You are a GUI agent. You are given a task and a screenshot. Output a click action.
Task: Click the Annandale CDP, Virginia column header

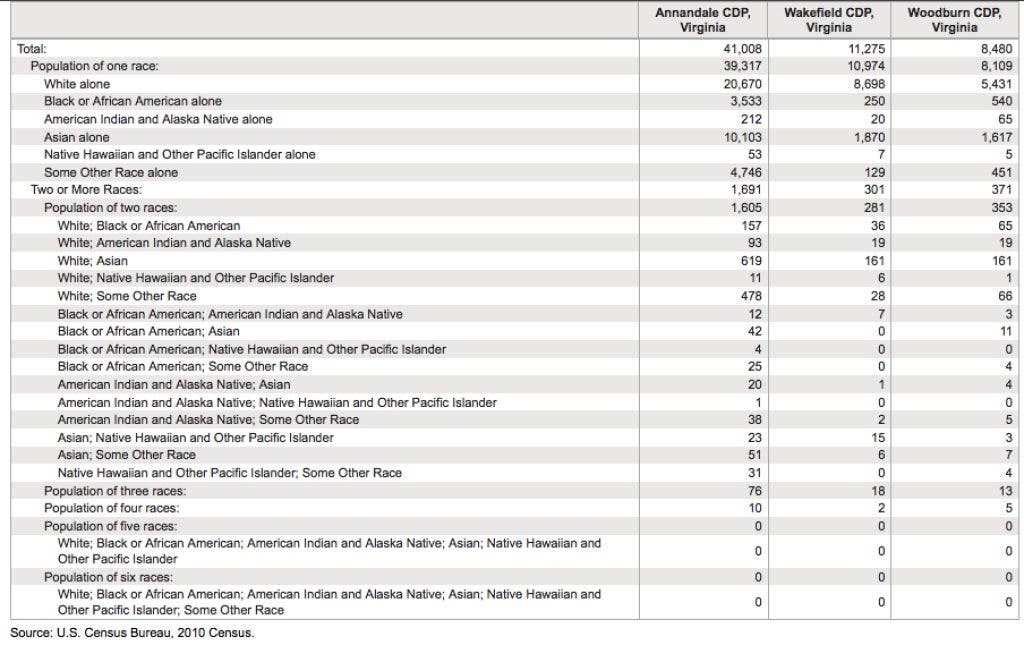(703, 20)
